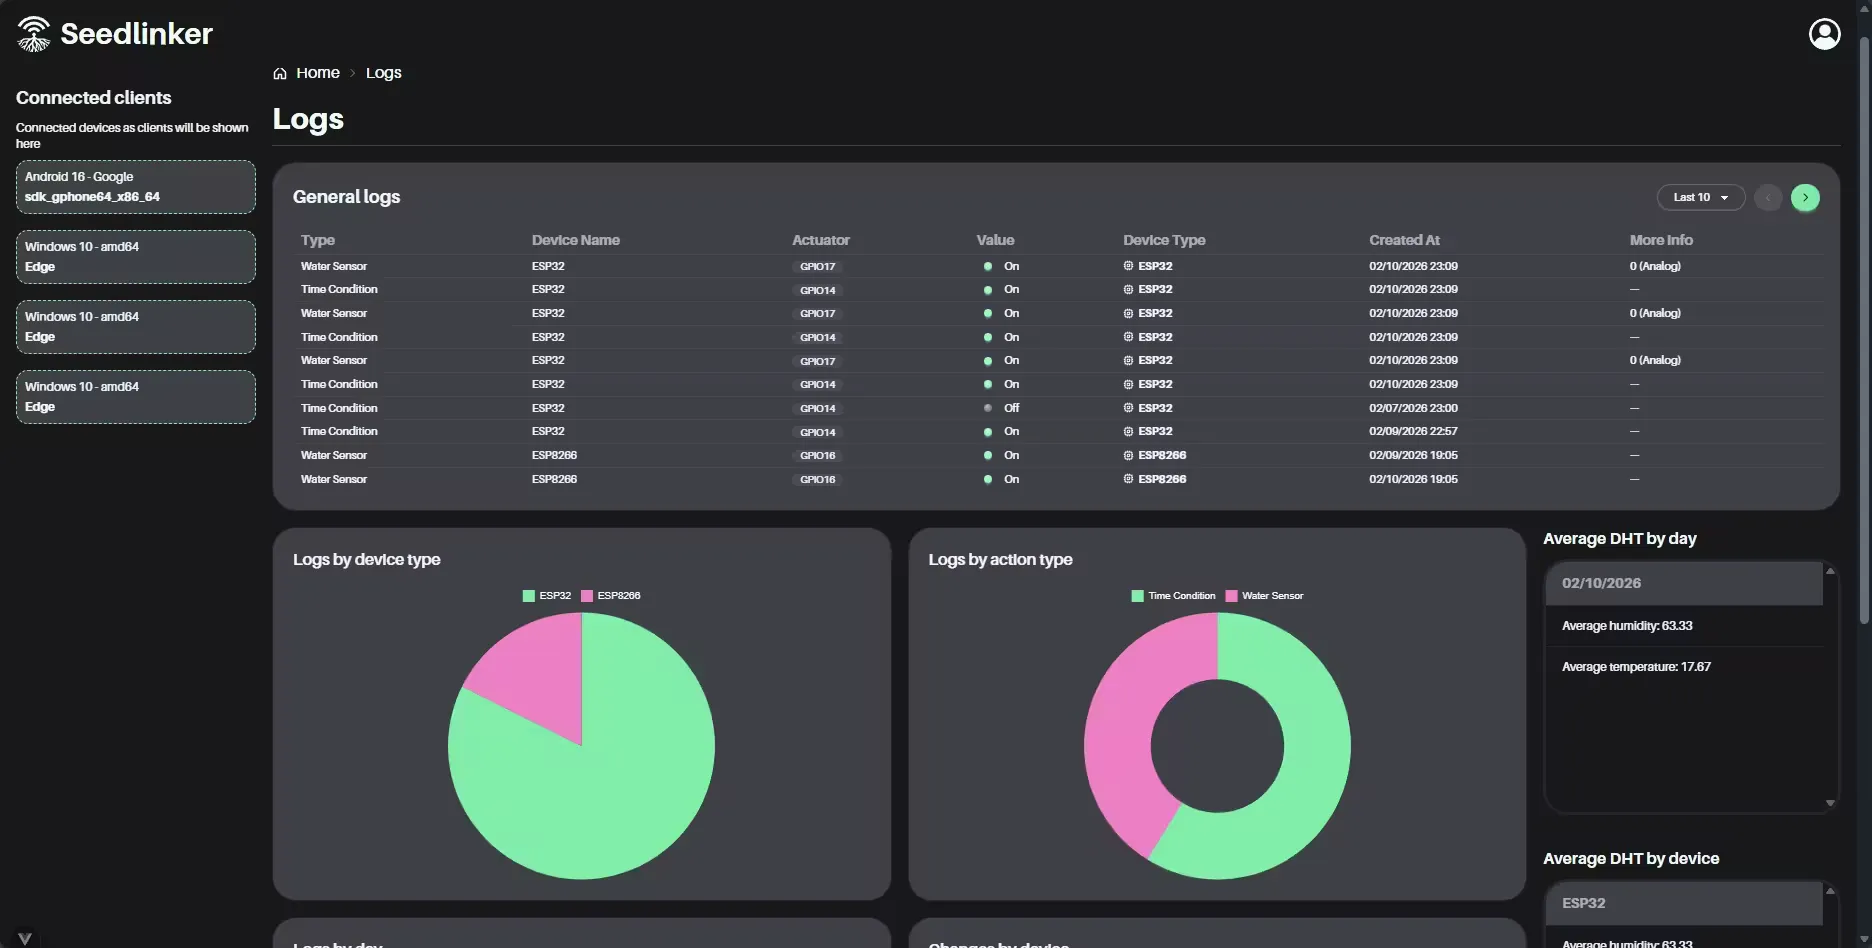Click the home icon in the breadcrumb
1872x948 pixels.
tap(280, 72)
